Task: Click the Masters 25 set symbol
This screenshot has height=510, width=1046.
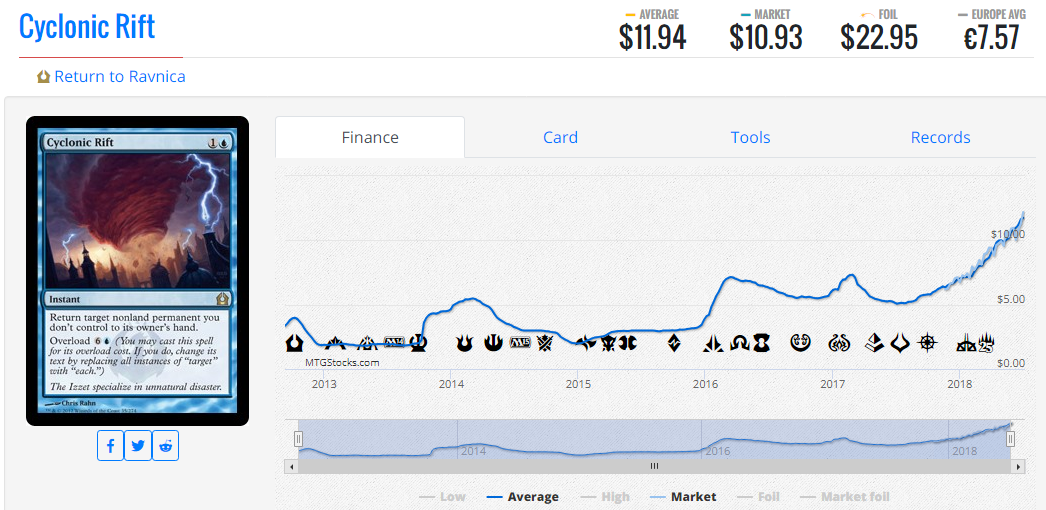Action: click(x=987, y=343)
